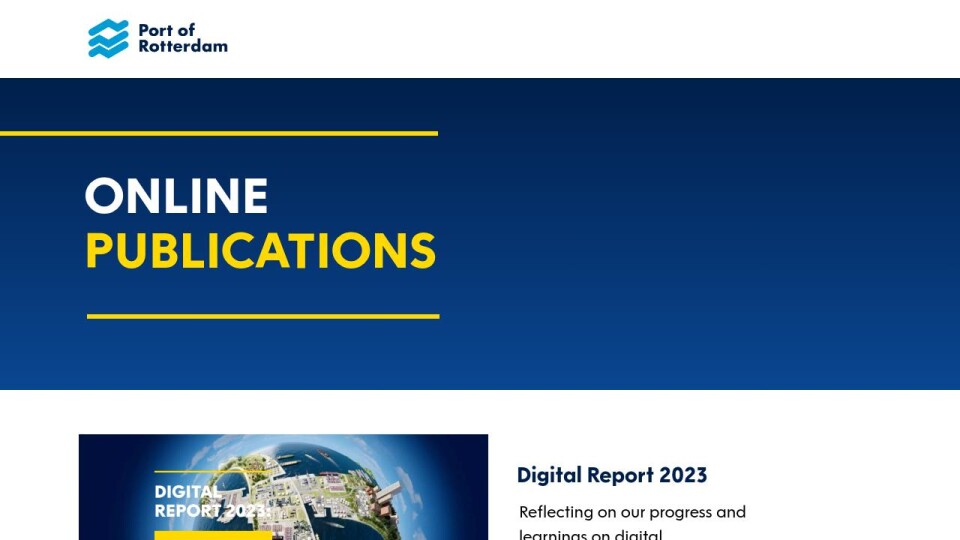Screen dimensions: 960x540
Task: Click the yellow 'PUBLICATIONS' heading text
Action: [x=261, y=250]
